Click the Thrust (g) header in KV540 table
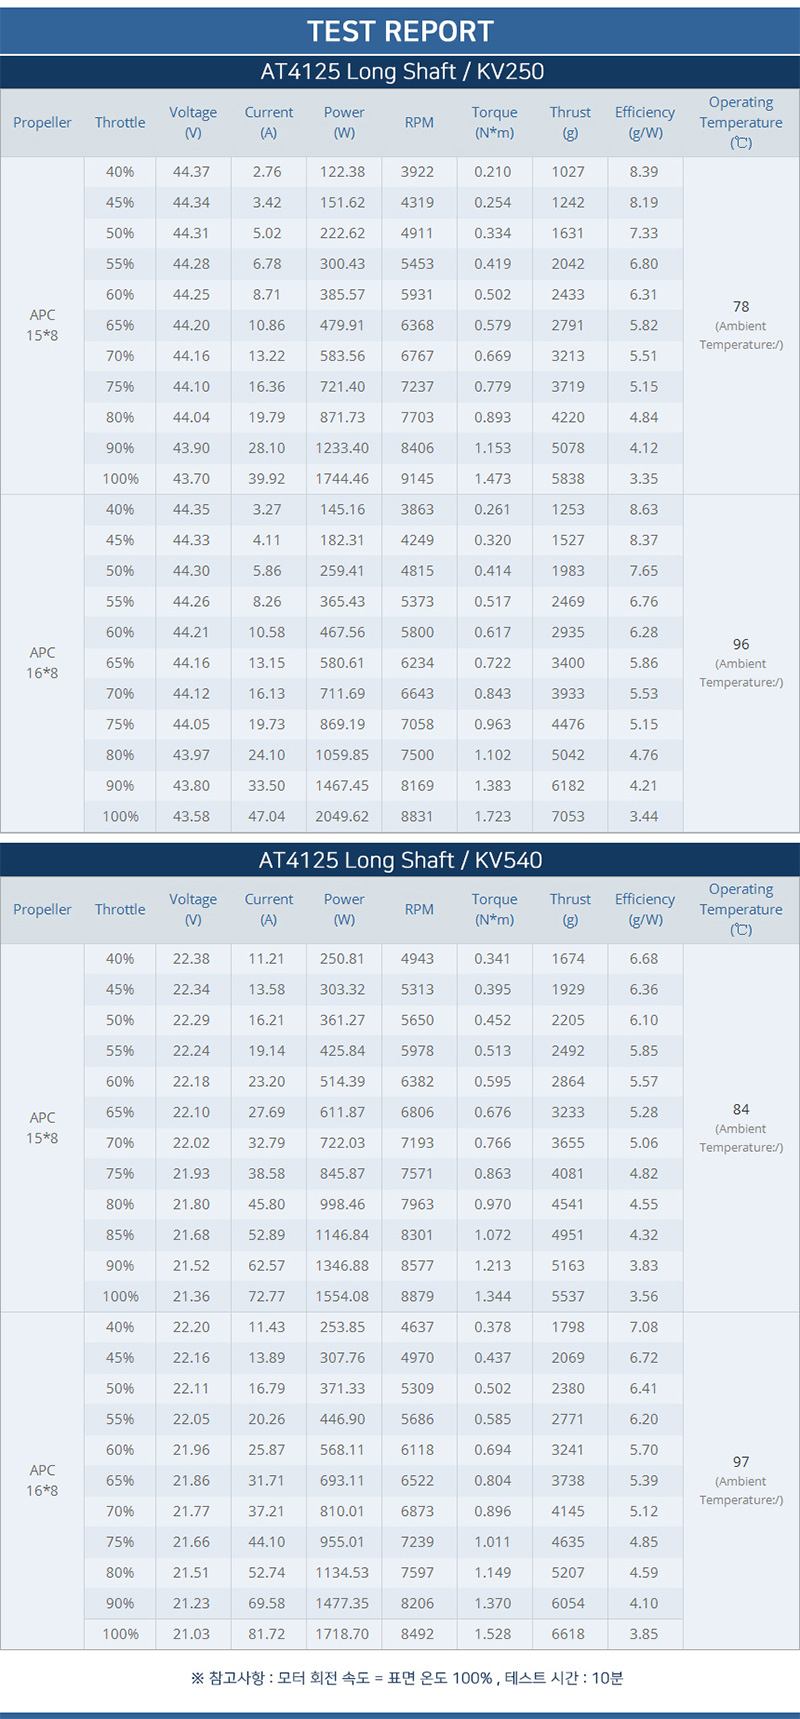The height and width of the screenshot is (1719, 800). point(570,909)
